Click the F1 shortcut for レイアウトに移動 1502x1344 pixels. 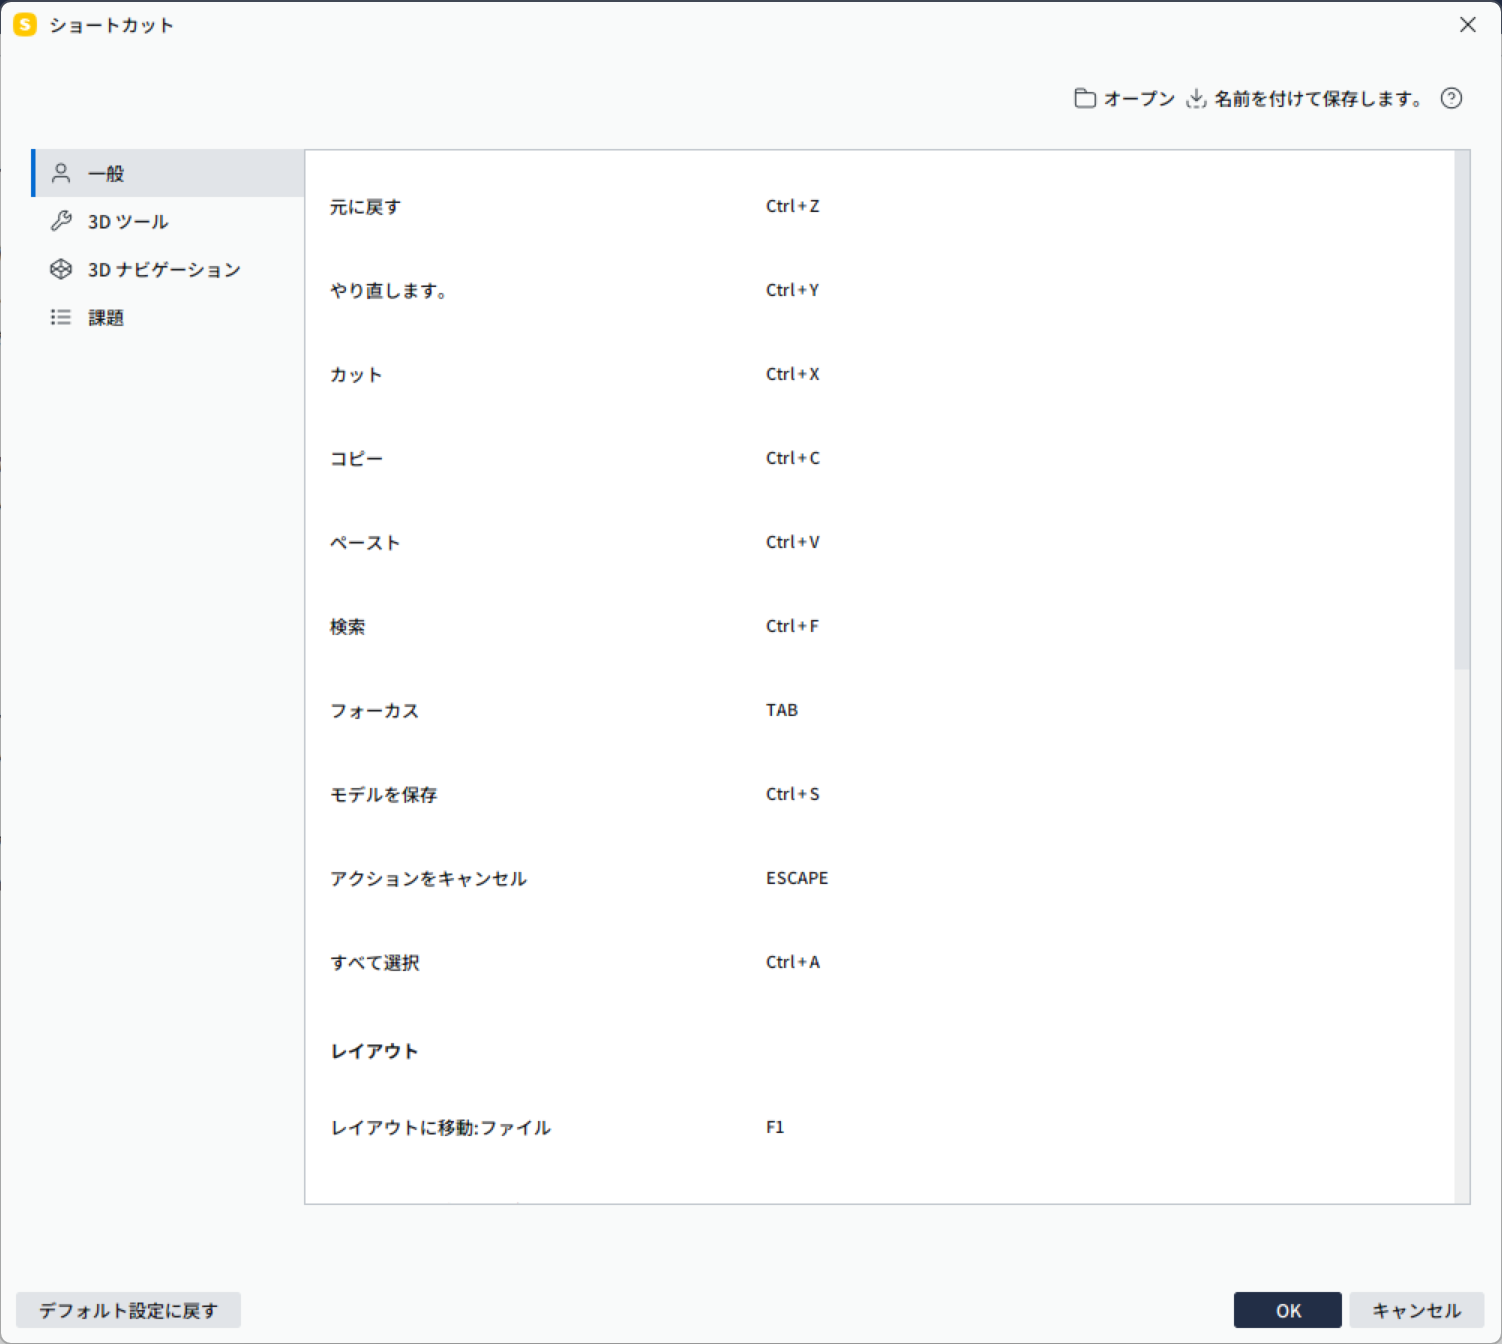775,1127
